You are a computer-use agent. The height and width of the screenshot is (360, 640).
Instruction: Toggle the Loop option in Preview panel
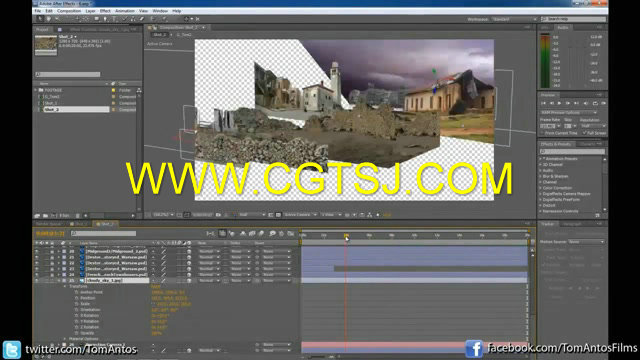click(595, 104)
